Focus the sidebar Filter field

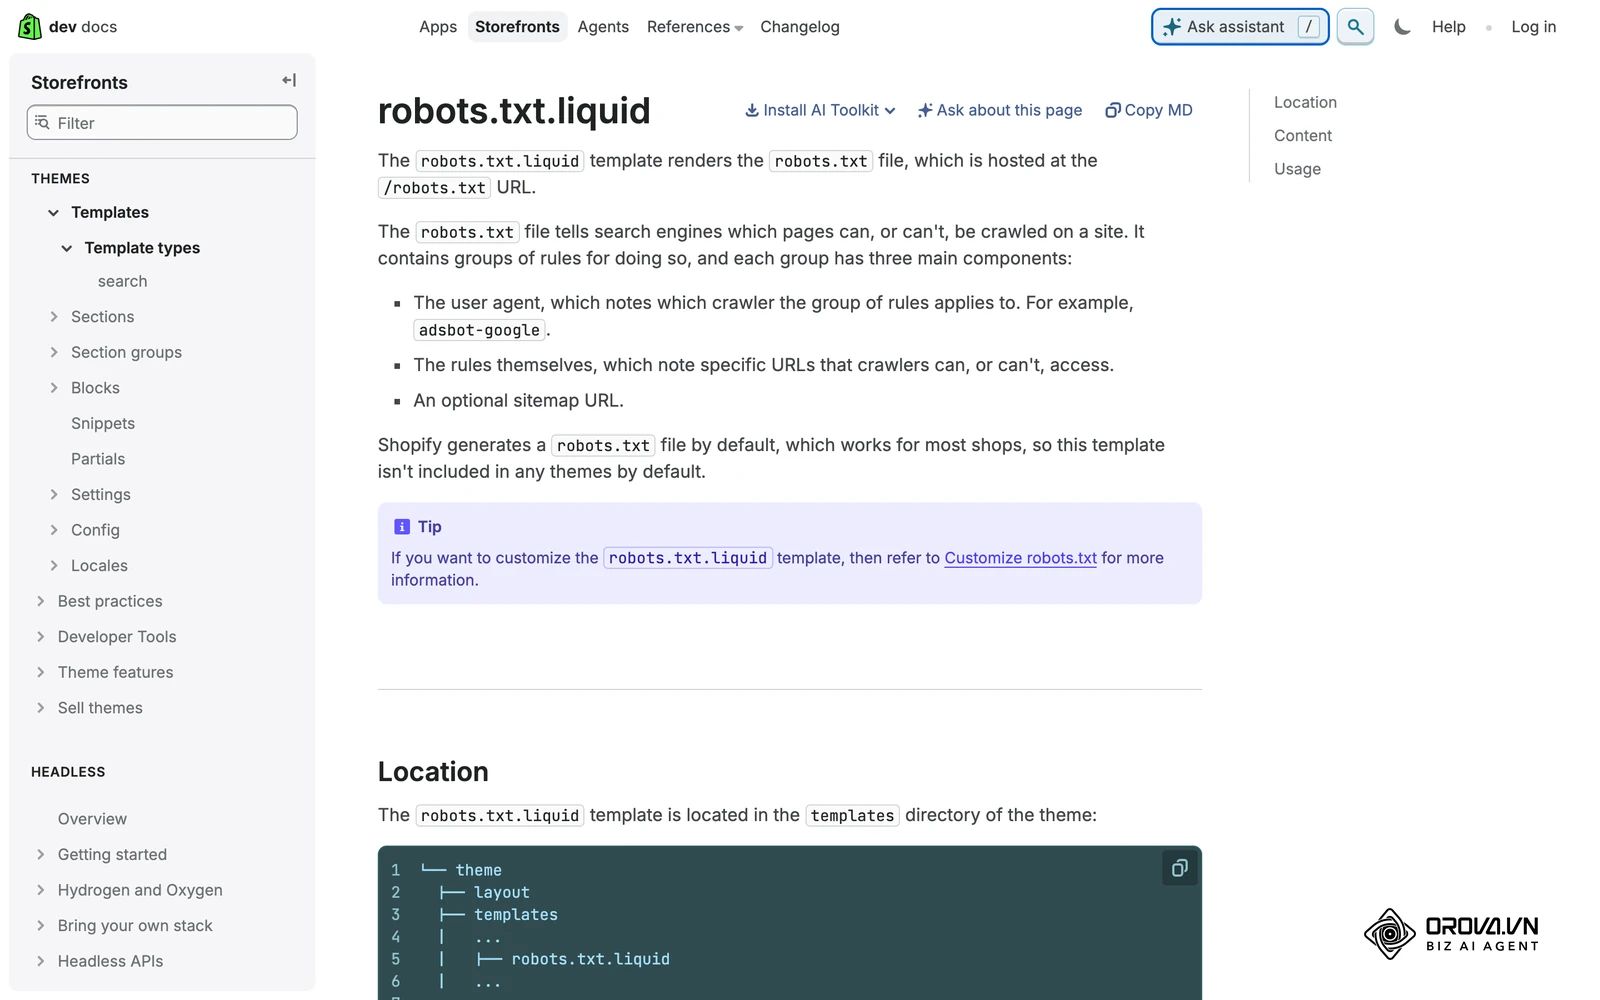click(162, 123)
